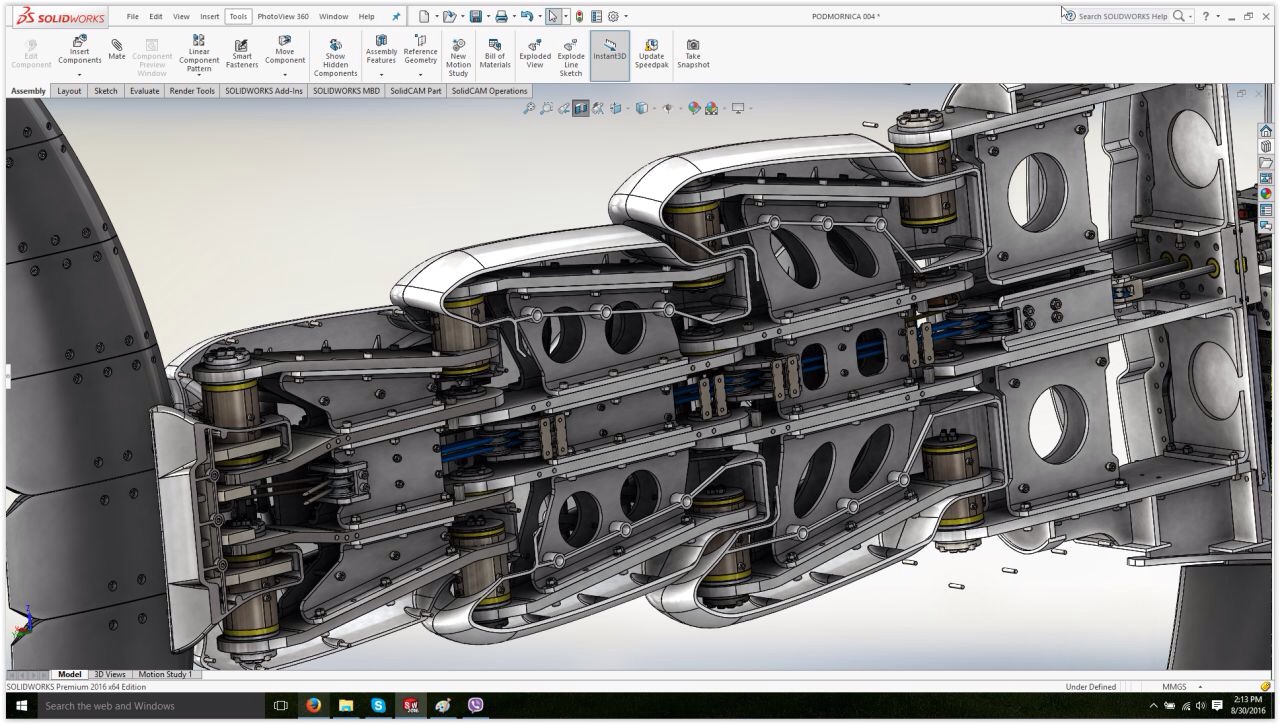Toggle the Instant3D button
Image resolution: width=1280 pixels, height=724 pixels.
[609, 55]
